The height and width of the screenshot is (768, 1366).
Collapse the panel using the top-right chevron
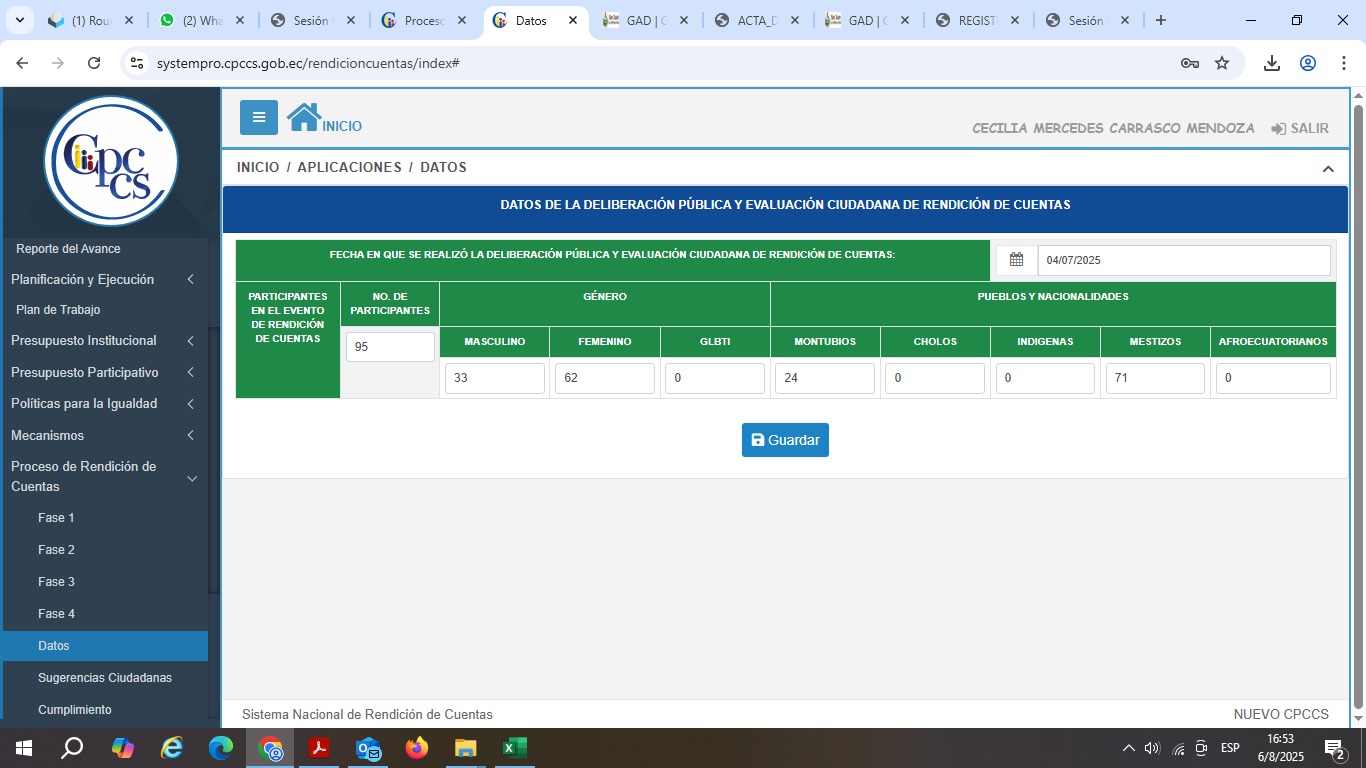[x=1328, y=169]
